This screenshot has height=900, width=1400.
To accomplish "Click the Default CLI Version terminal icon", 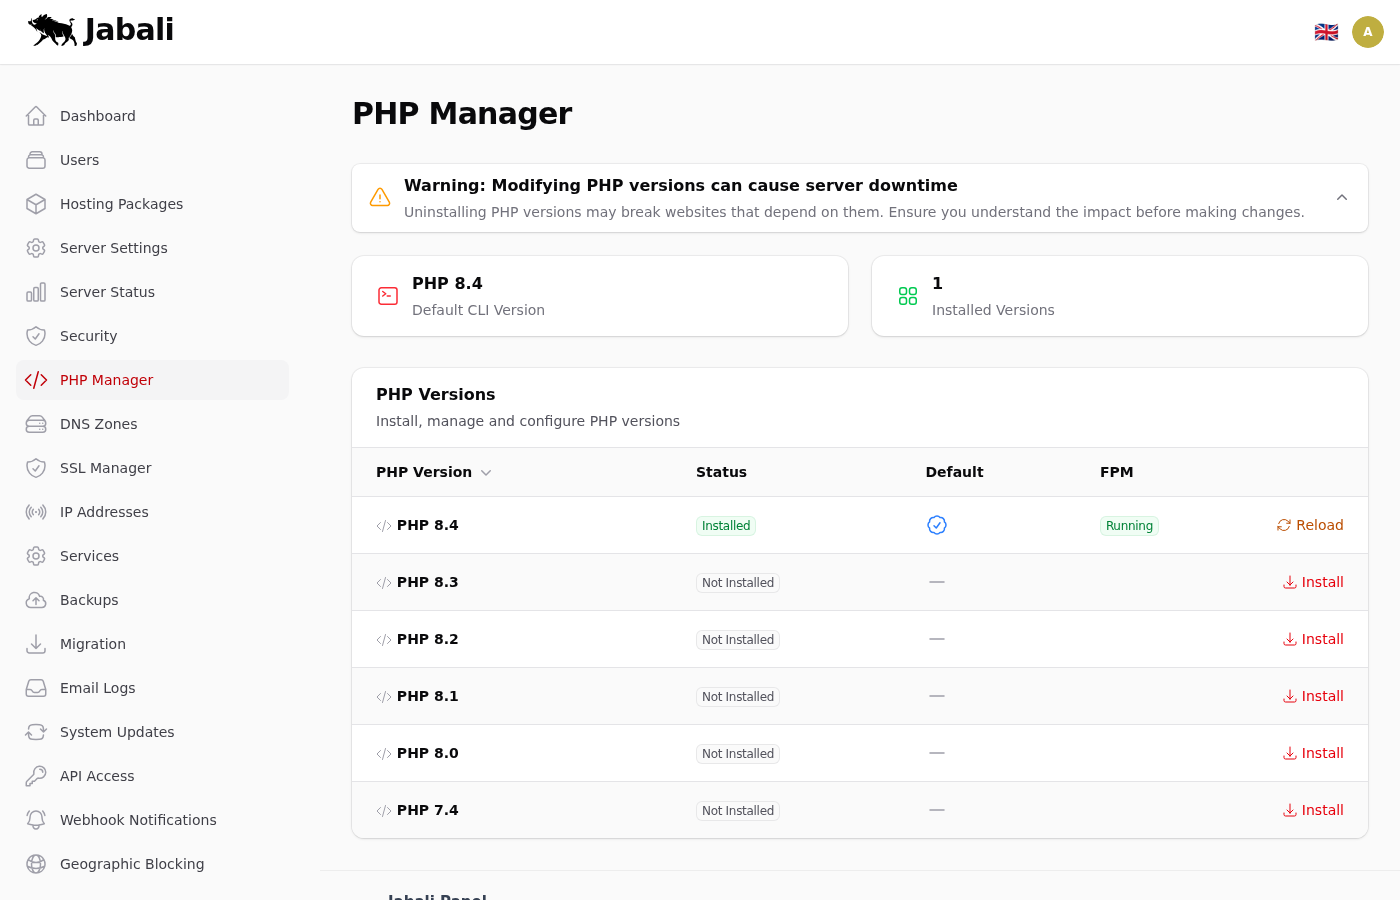I will (388, 296).
